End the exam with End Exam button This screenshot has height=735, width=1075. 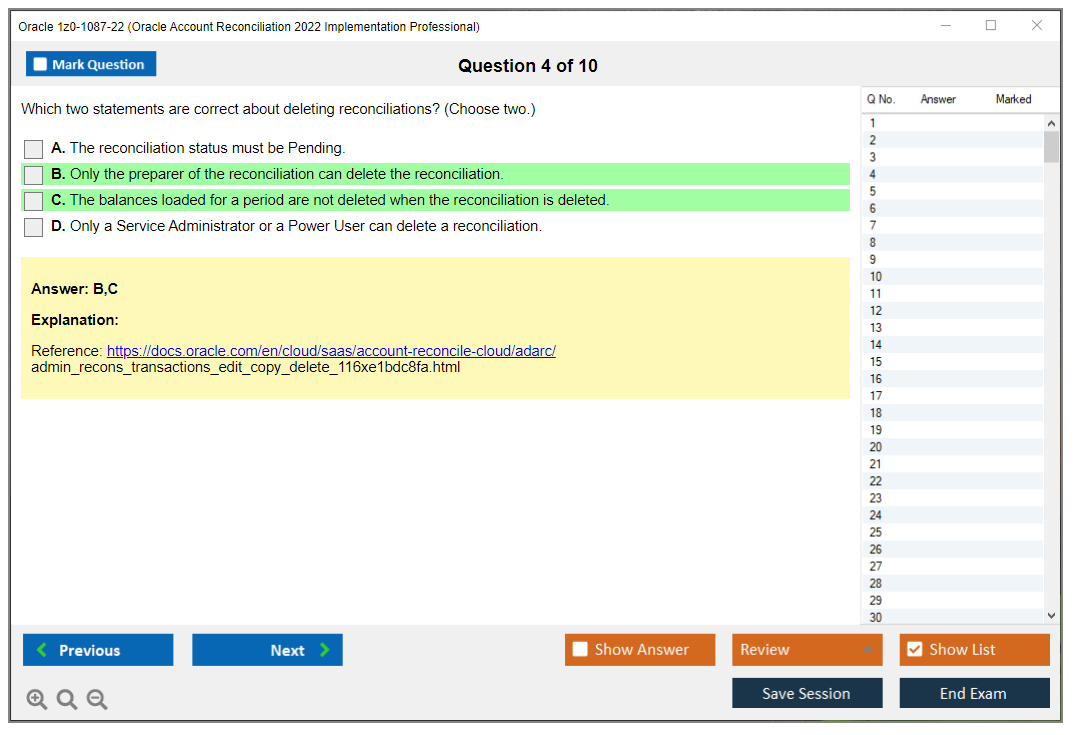974,692
